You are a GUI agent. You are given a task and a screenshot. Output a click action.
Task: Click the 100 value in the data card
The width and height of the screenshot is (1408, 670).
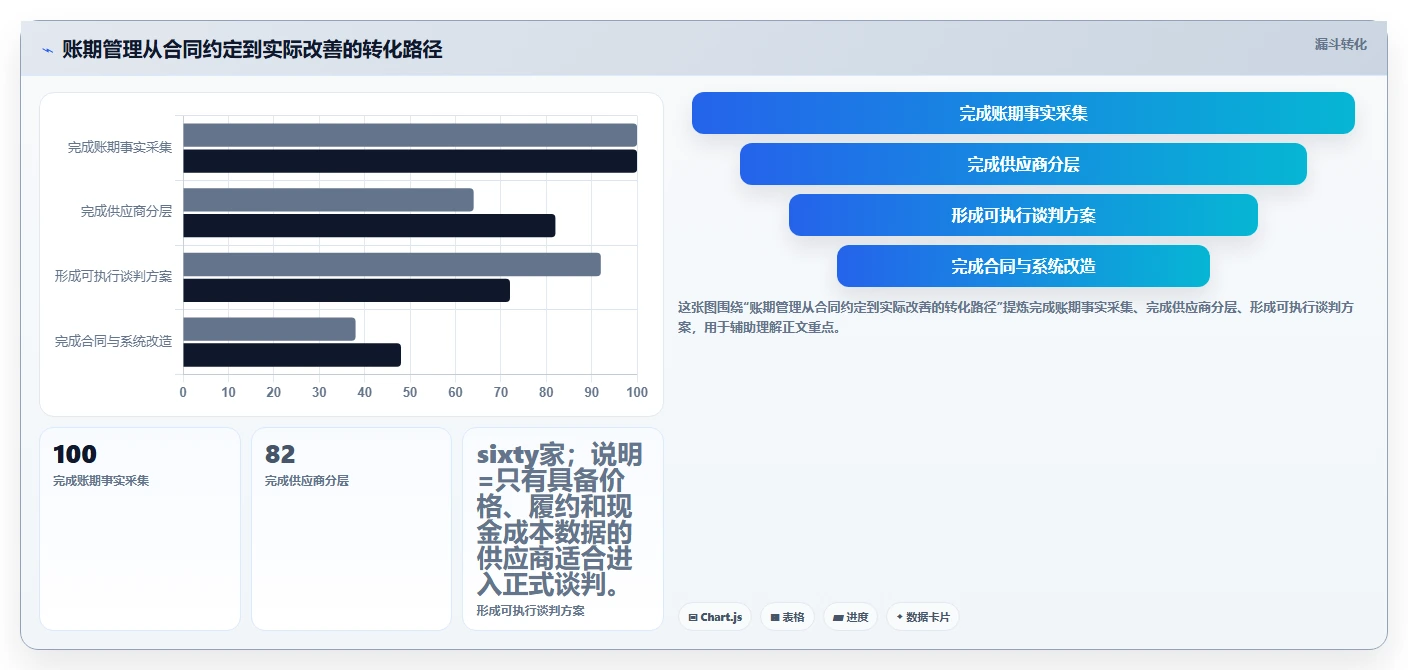point(75,455)
